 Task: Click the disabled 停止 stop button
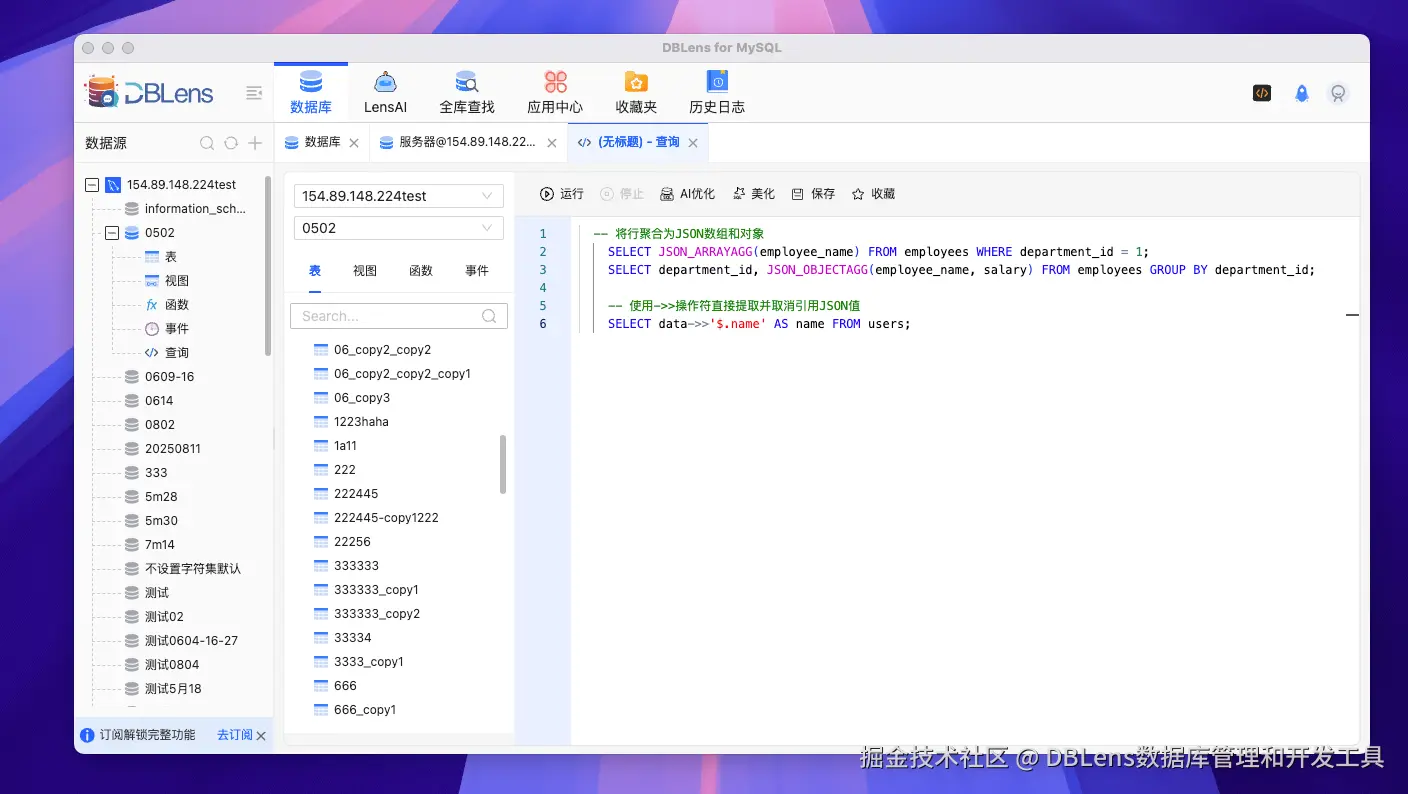point(622,194)
